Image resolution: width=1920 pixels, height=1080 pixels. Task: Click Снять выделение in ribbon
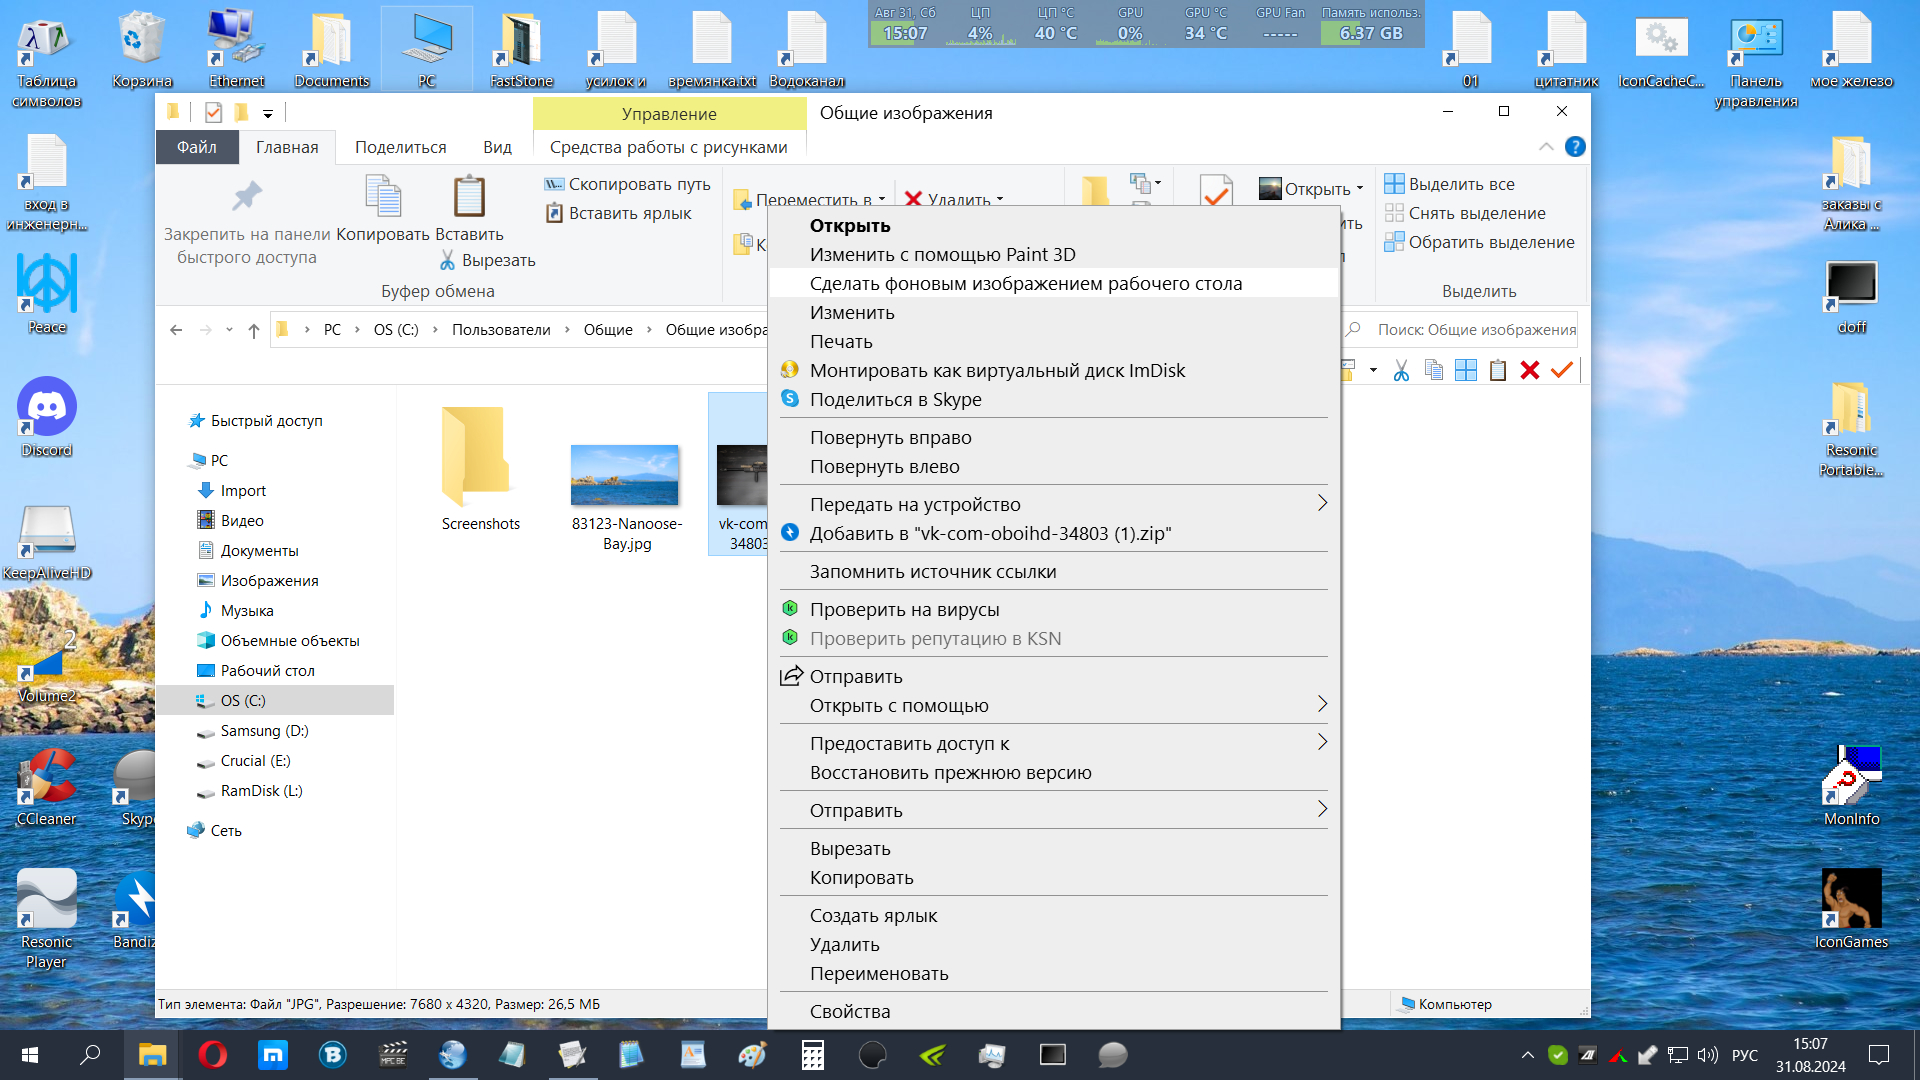1476,213
